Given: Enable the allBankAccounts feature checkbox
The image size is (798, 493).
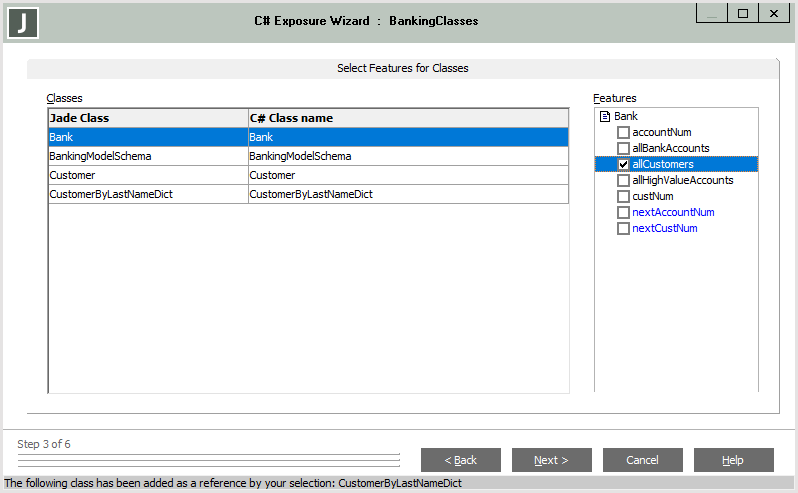Looking at the screenshot, I should click(623, 149).
